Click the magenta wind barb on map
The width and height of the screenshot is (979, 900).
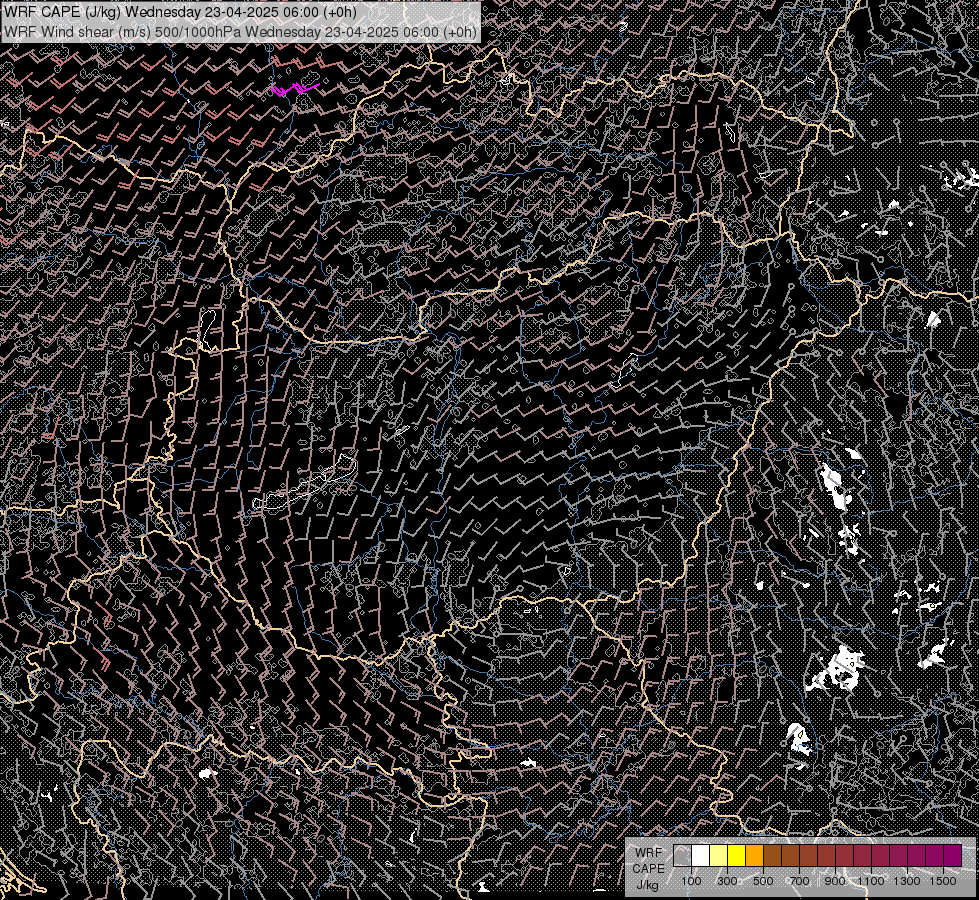295,89
